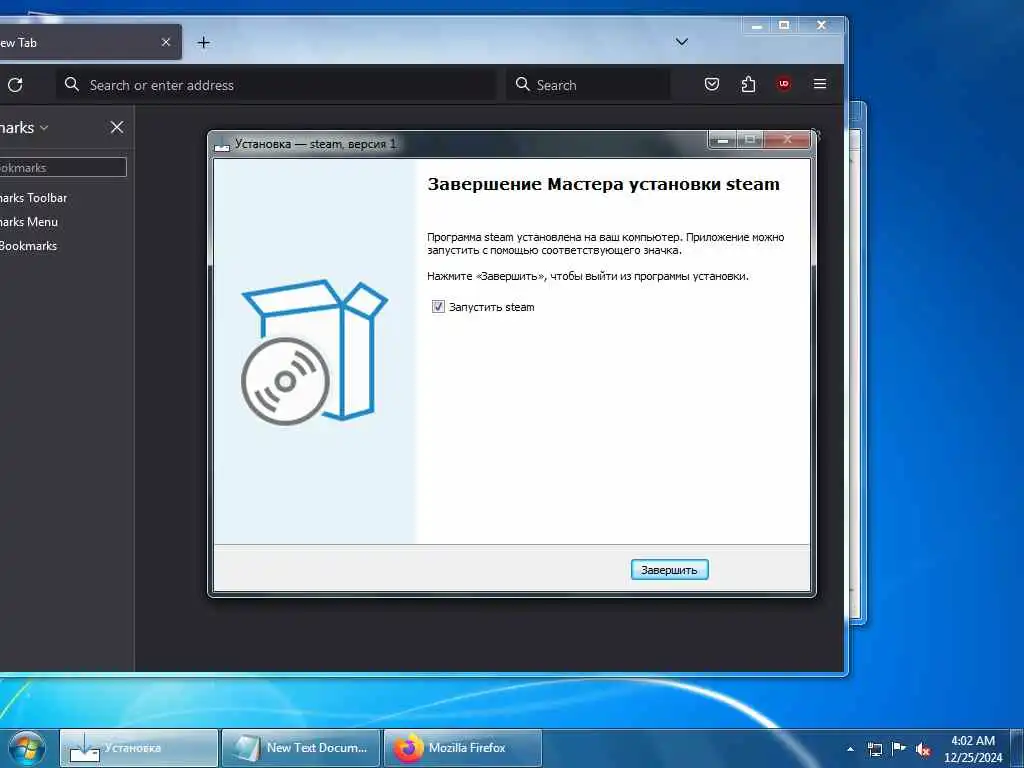This screenshot has width=1024, height=768.
Task: Open the network tray icon
Action: tap(874, 749)
